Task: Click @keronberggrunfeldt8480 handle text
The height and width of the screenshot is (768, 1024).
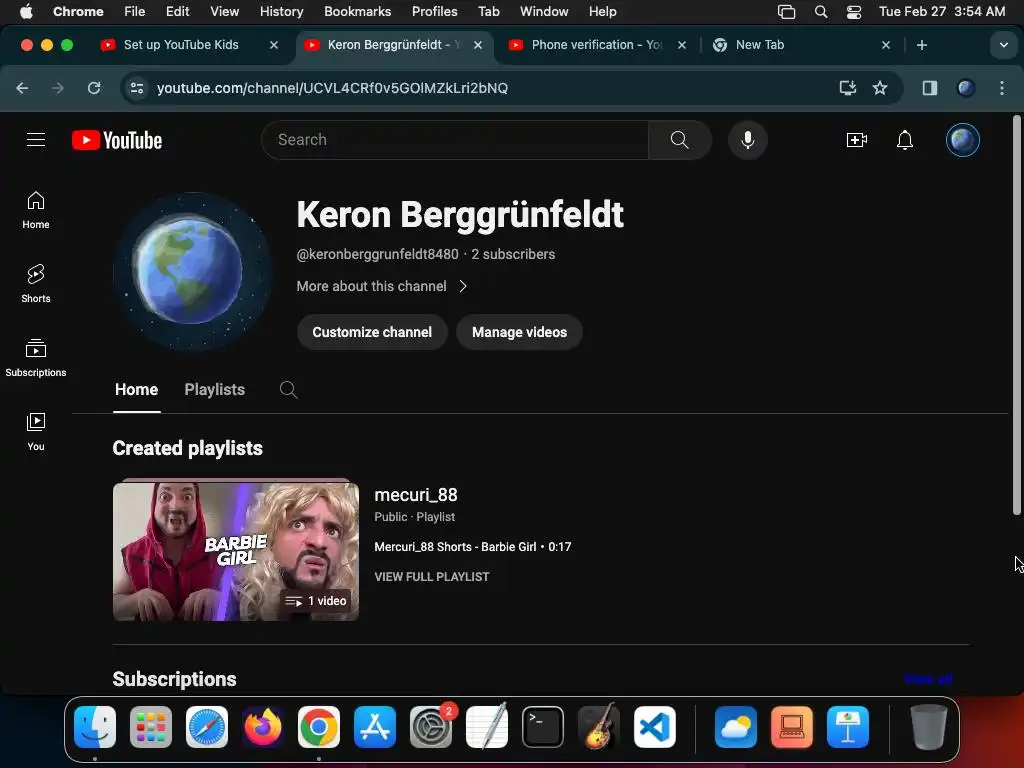Action: [x=377, y=254]
